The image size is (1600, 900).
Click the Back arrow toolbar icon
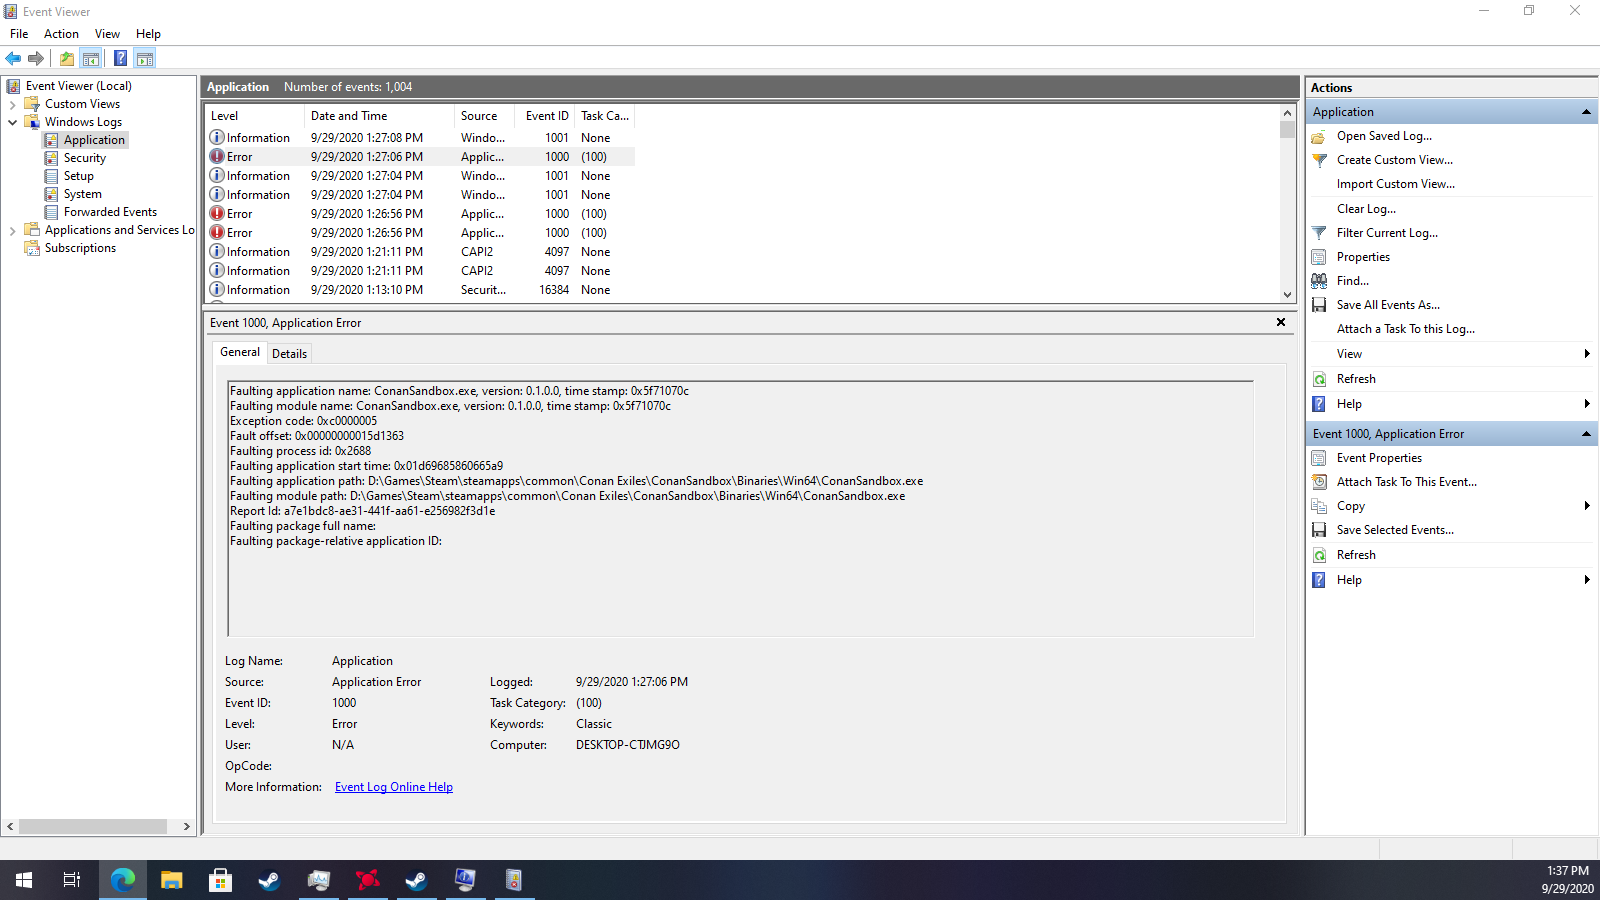[x=14, y=58]
